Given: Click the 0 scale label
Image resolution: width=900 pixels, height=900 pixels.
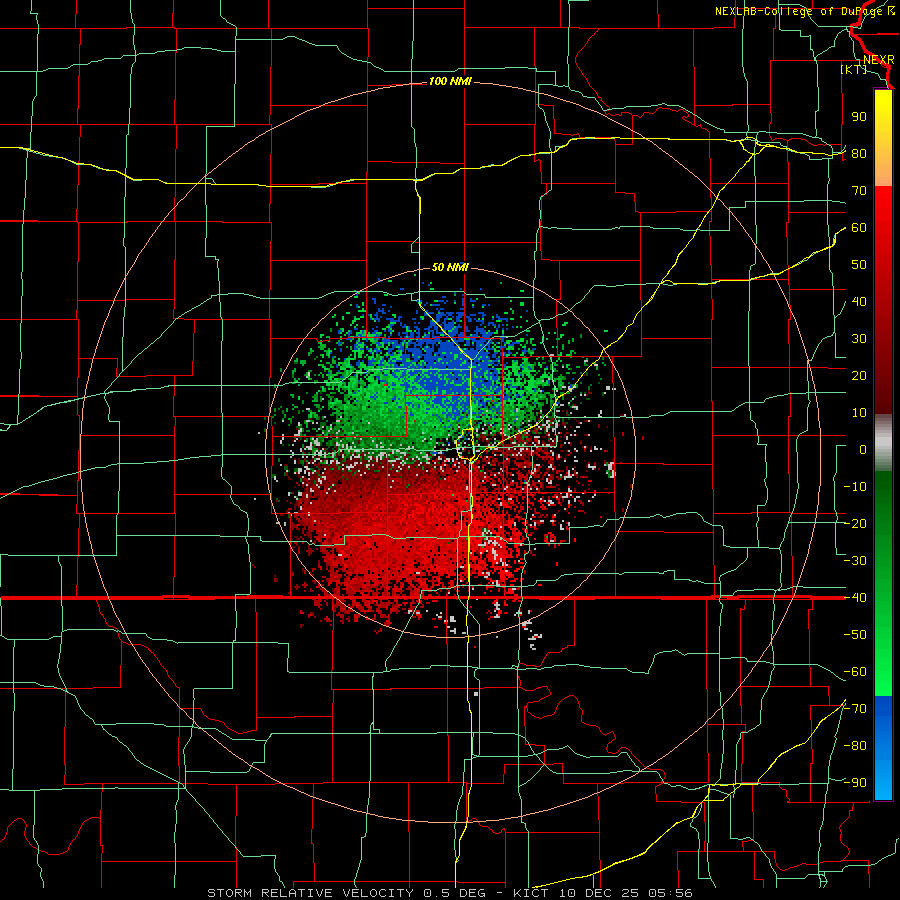Looking at the screenshot, I should click(x=863, y=450).
